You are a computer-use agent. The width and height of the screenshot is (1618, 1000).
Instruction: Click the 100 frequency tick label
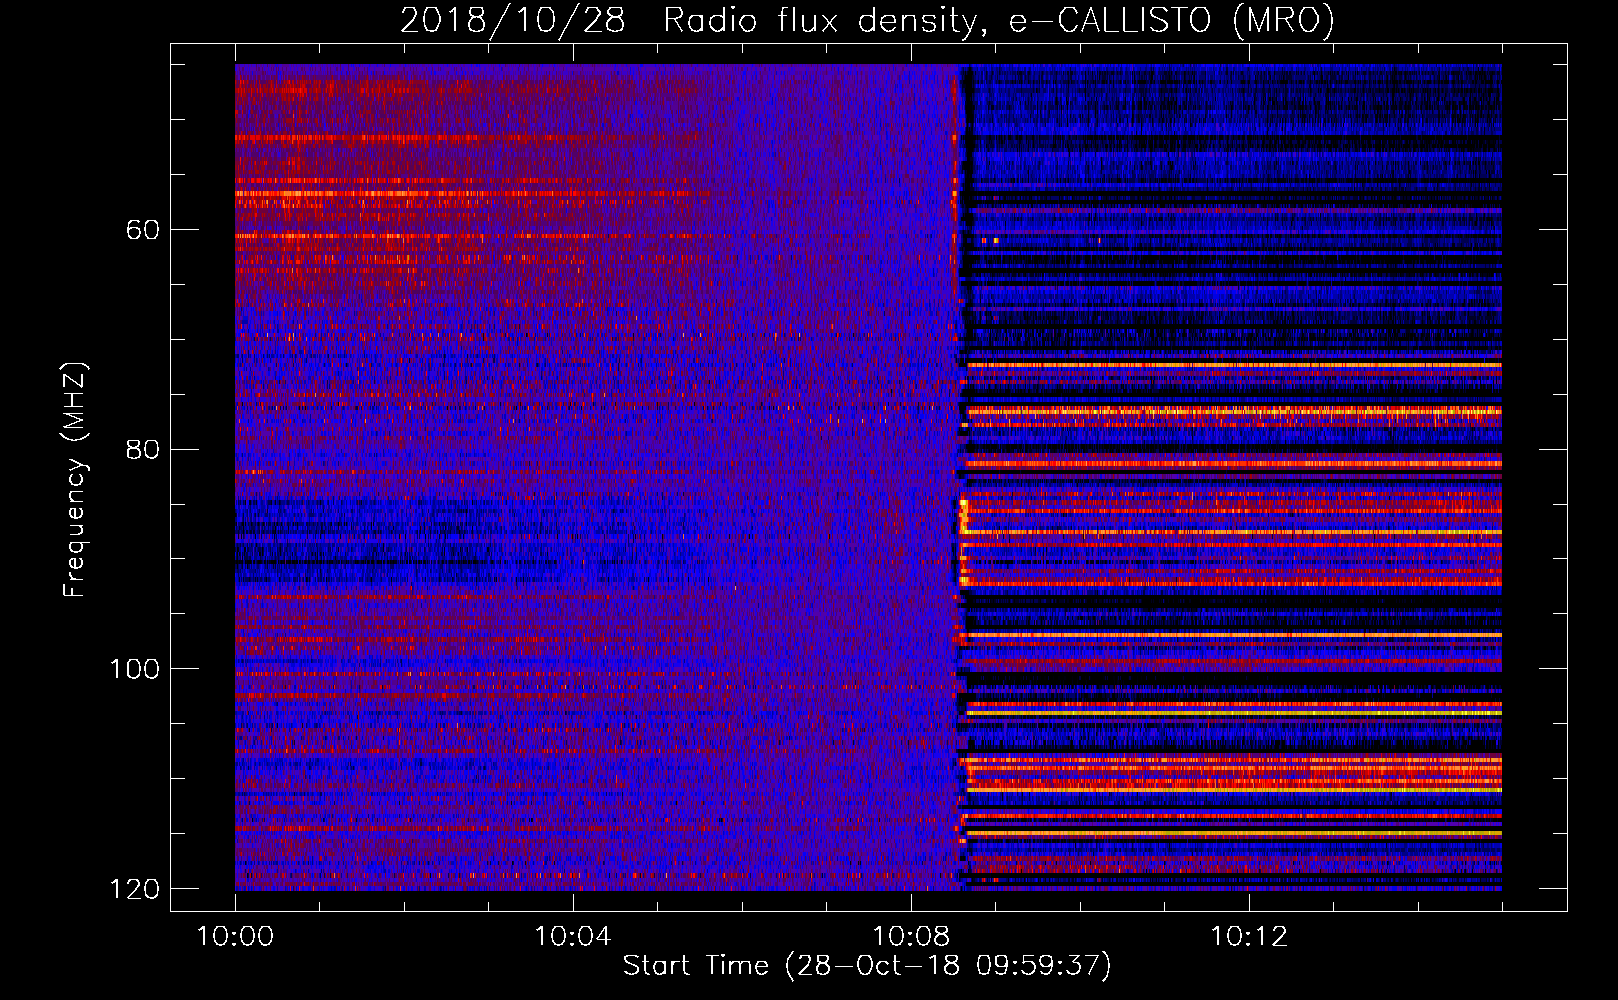pos(135,669)
